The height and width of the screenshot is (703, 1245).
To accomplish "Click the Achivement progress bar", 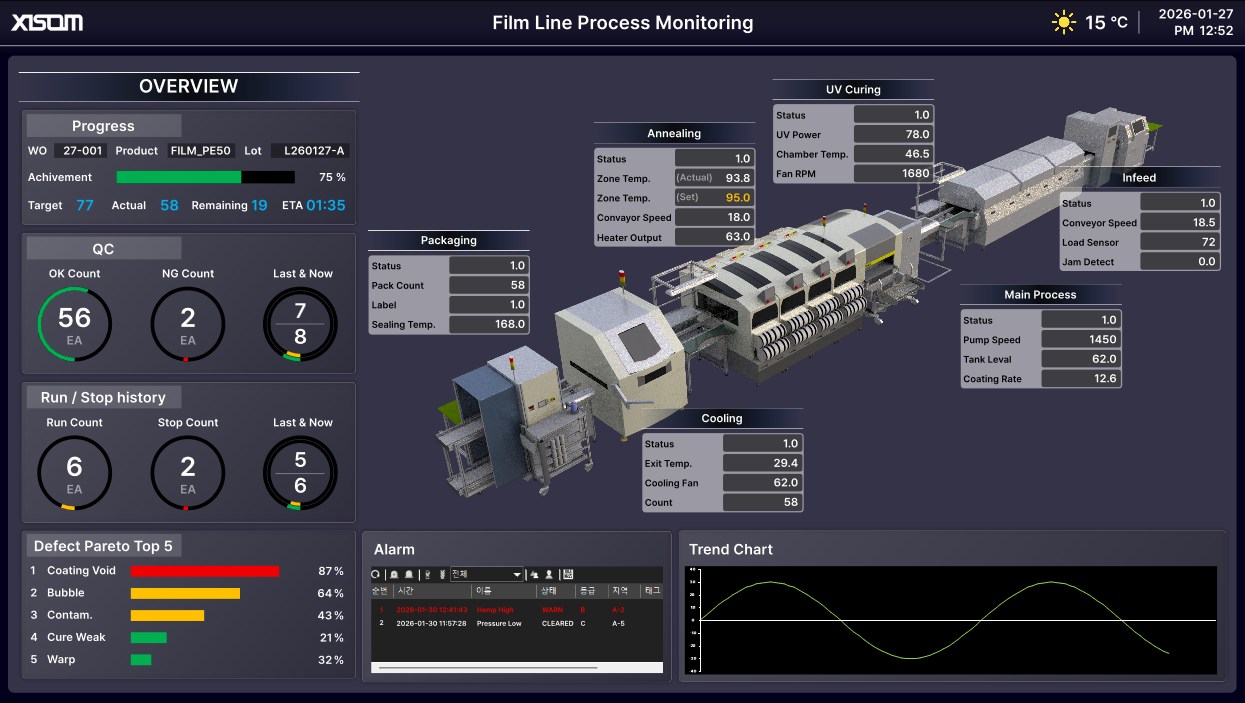I will click(205, 177).
